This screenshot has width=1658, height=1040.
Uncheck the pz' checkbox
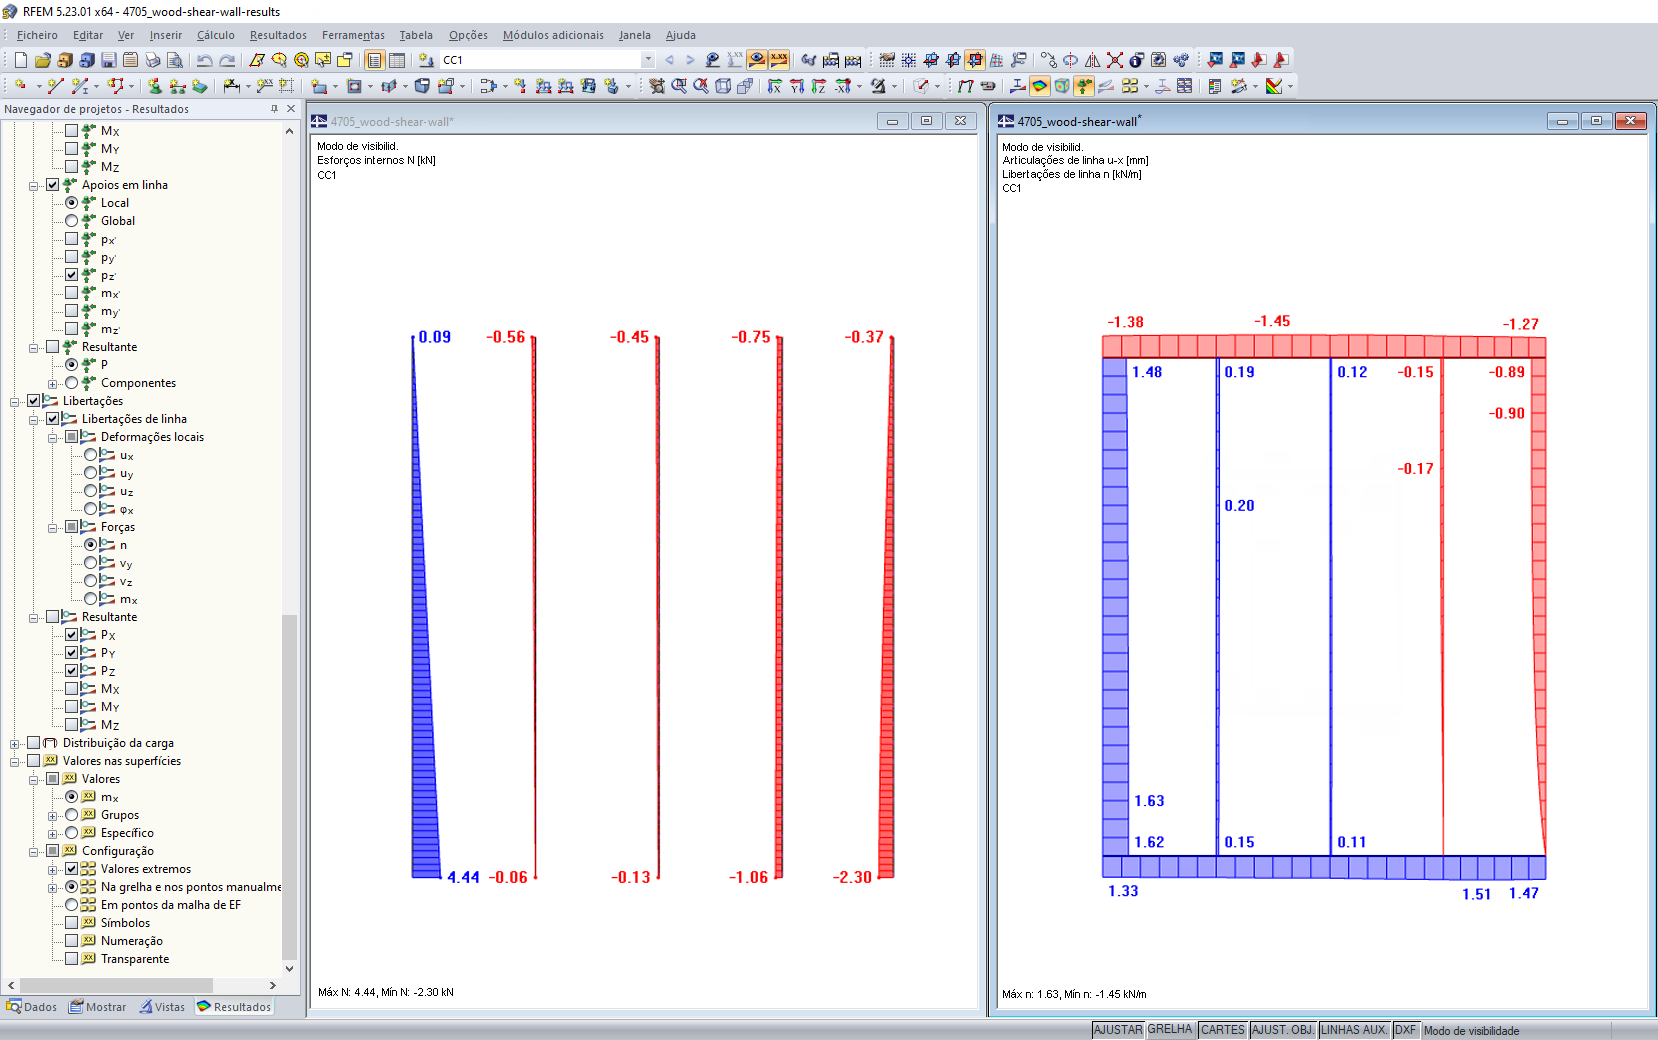coord(72,275)
